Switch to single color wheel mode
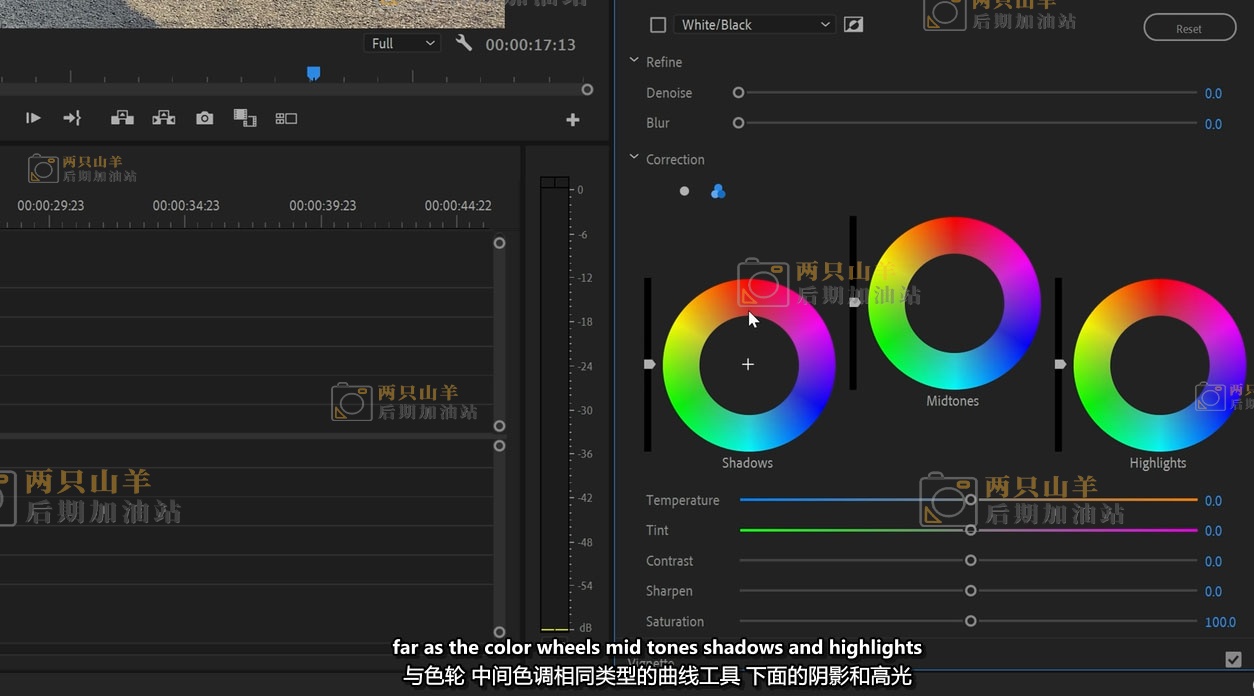 pyautogui.click(x=684, y=191)
